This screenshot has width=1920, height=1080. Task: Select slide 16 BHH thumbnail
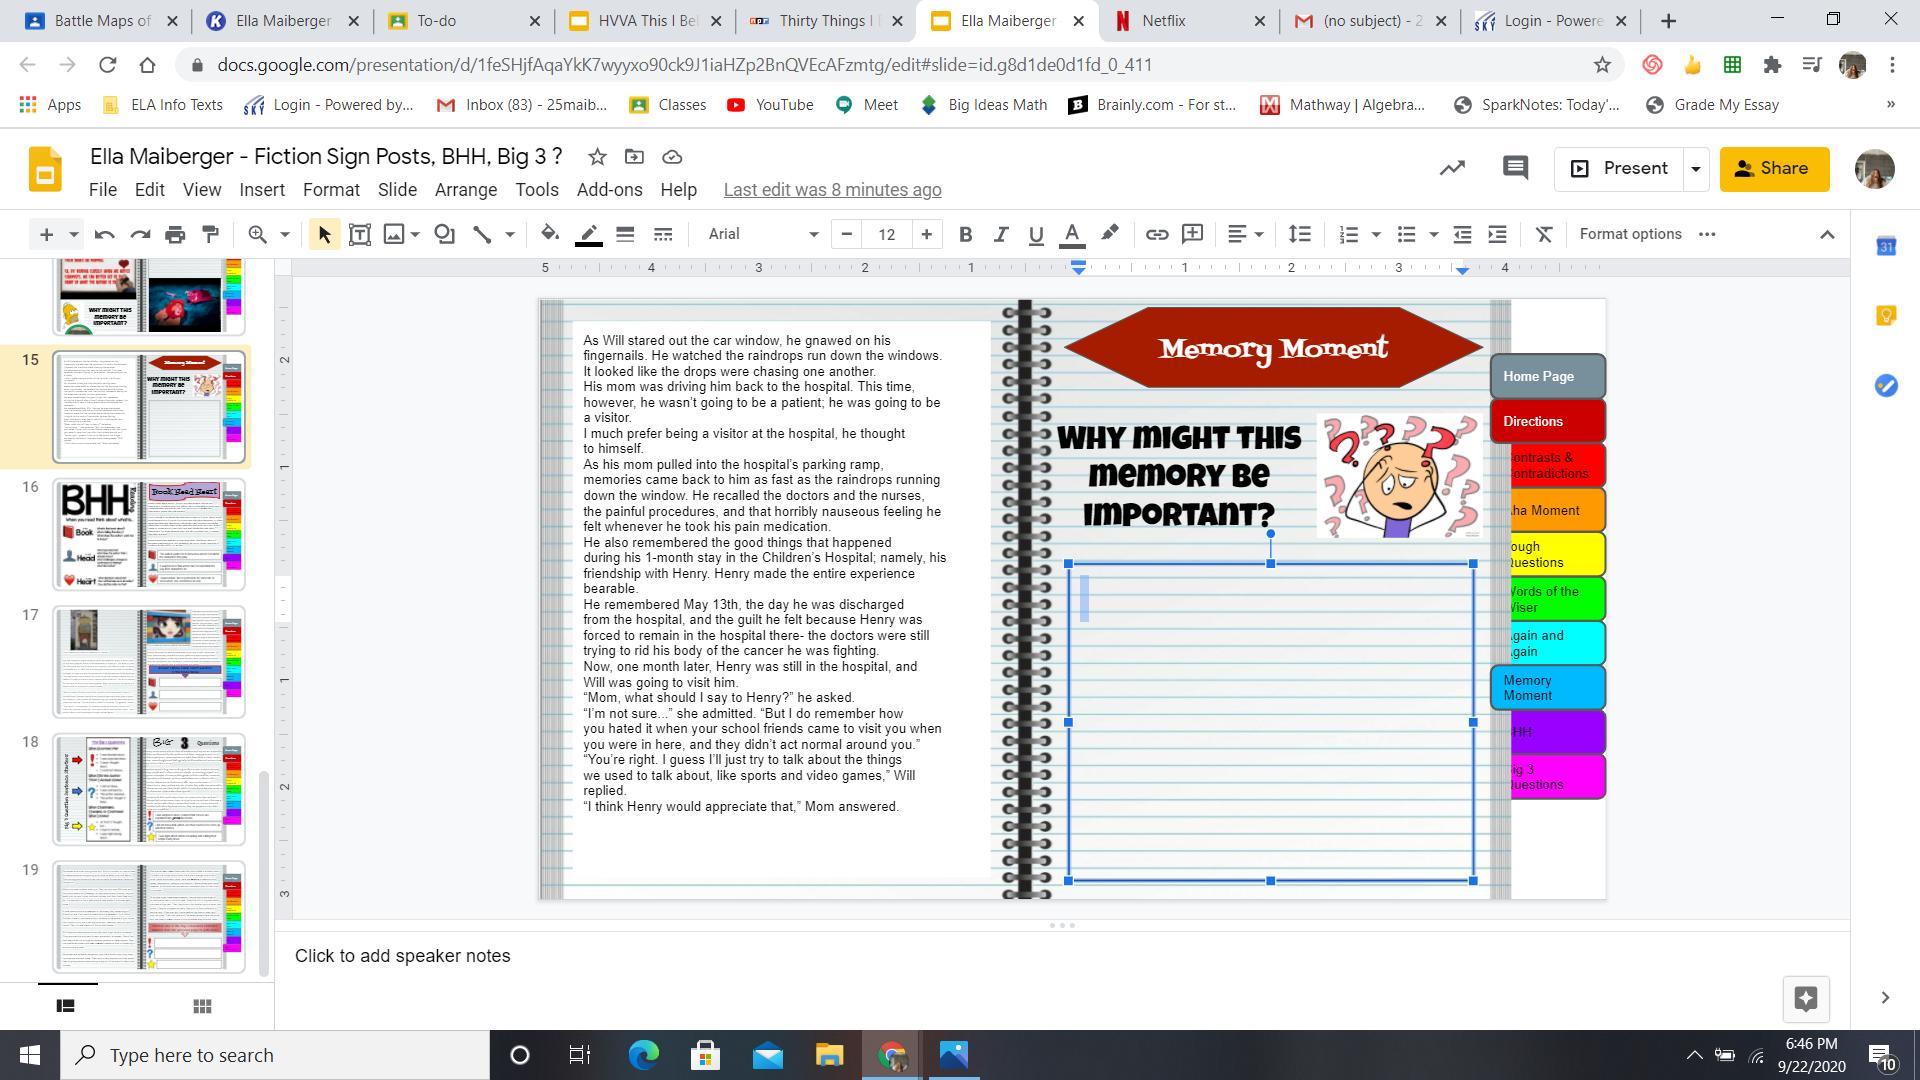[x=148, y=534]
